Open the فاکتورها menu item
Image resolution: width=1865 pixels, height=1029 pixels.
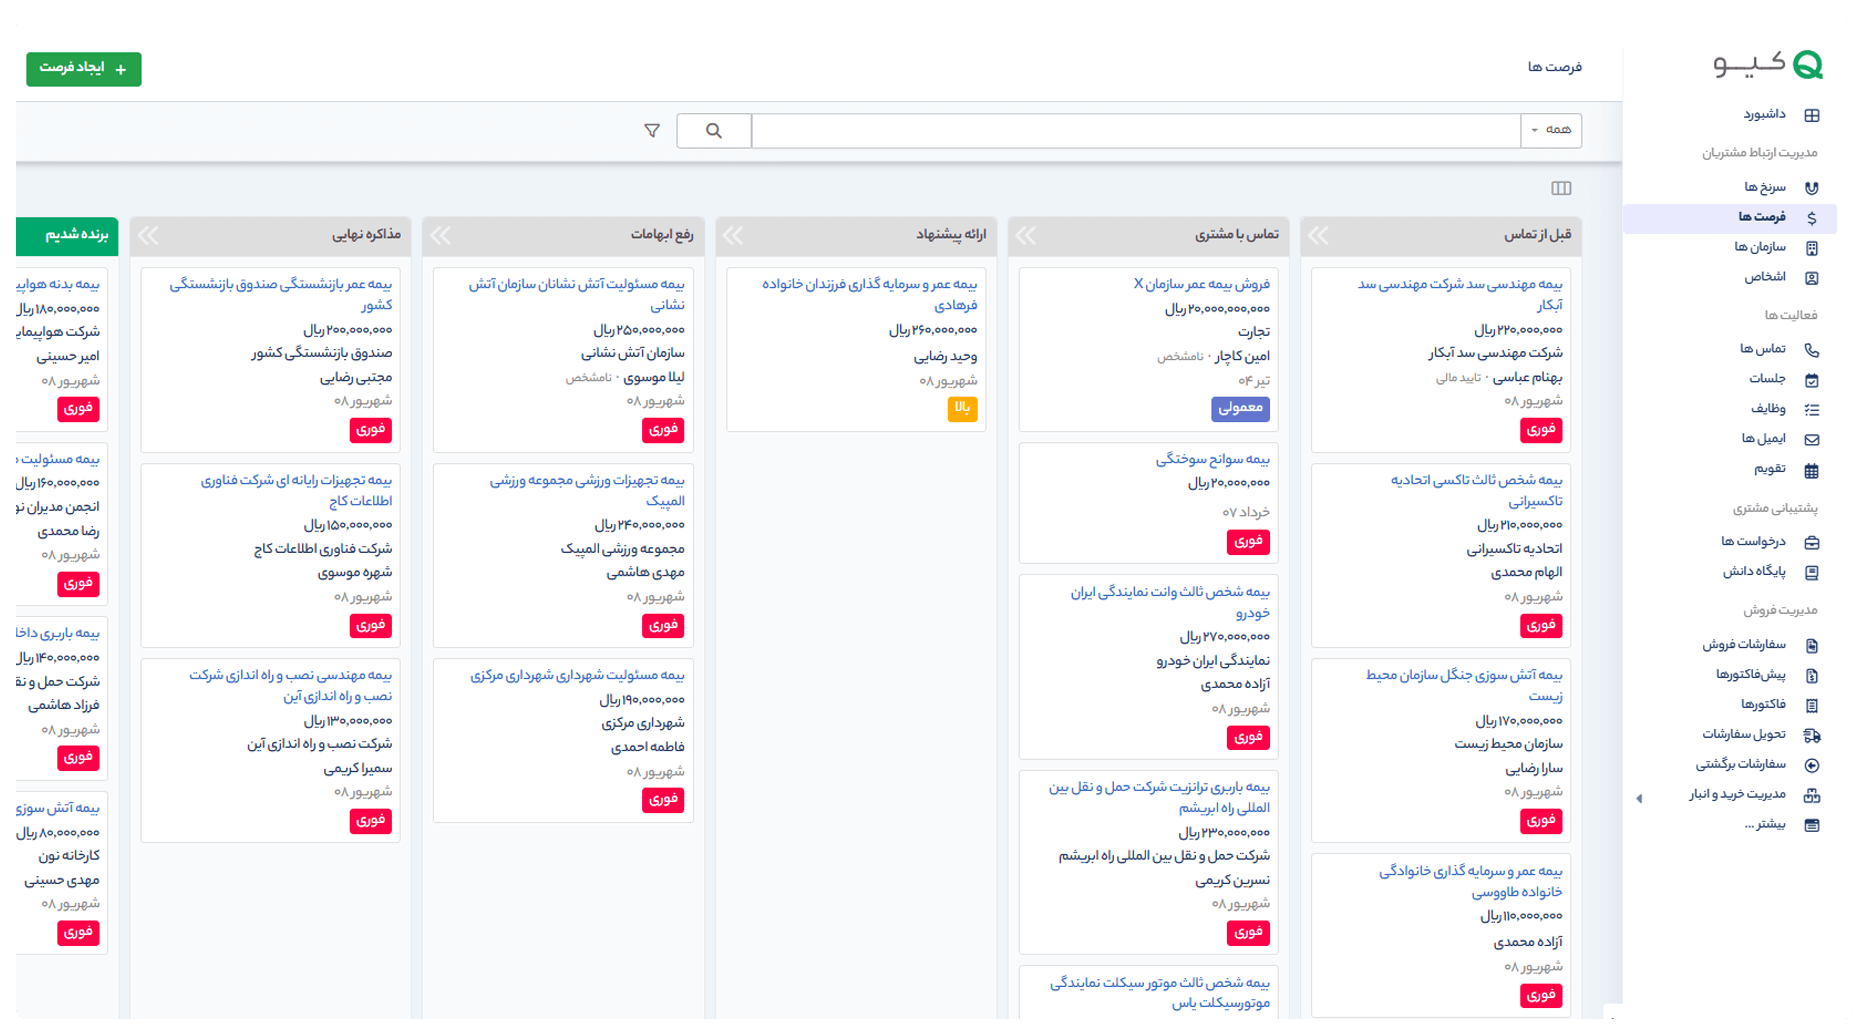pyautogui.click(x=1762, y=705)
